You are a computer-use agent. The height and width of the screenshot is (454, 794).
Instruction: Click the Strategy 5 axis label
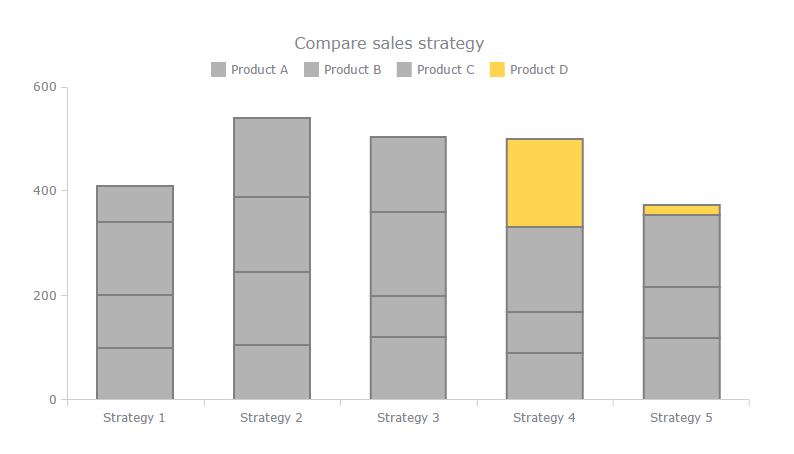tap(681, 418)
